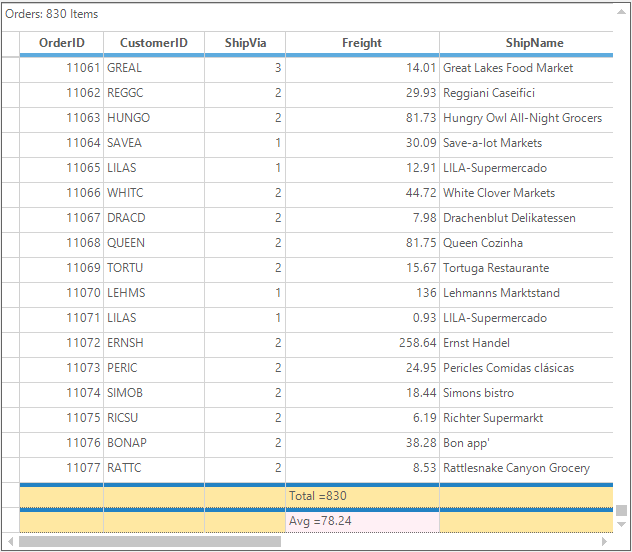Select CustomerID cell RICSU
This screenshot has width=632, height=552.
coord(154,420)
